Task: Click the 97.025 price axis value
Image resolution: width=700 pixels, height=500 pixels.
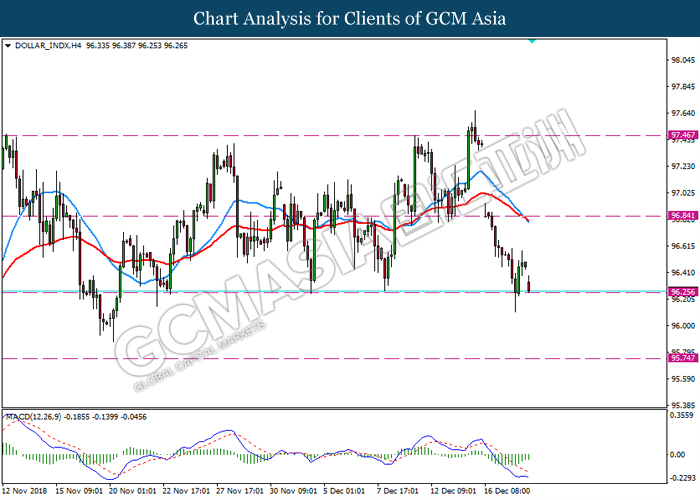Action: tap(683, 193)
